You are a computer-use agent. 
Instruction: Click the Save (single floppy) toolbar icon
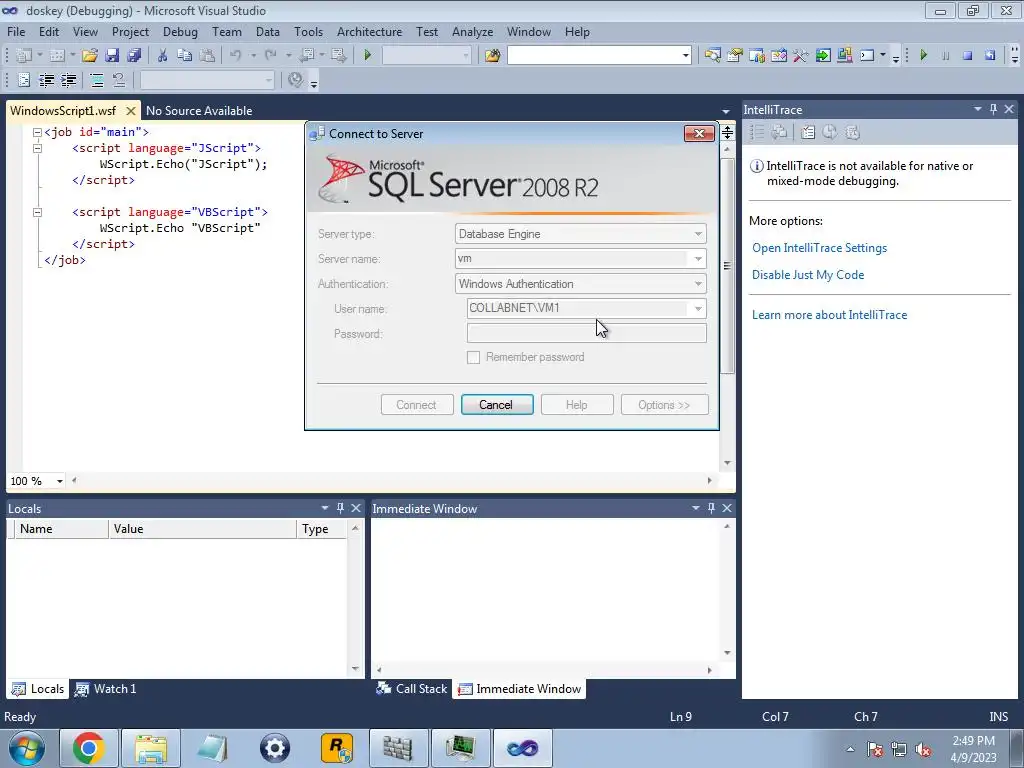point(112,56)
